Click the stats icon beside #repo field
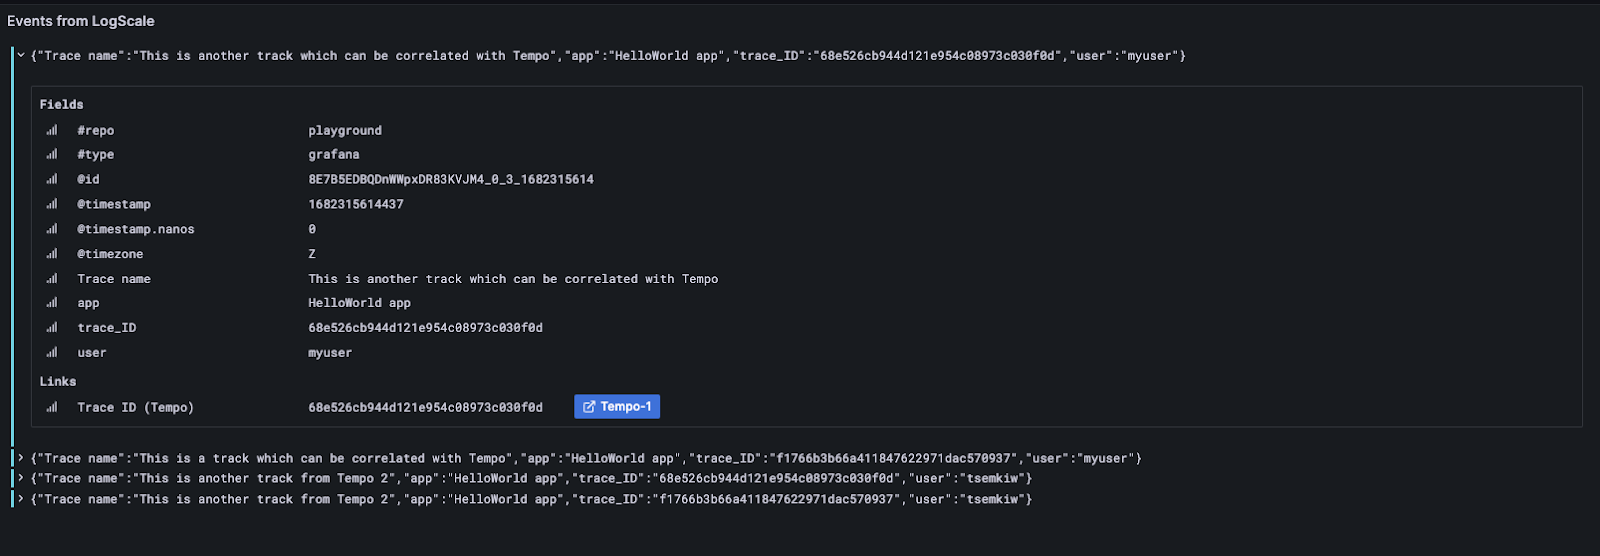Screen dimensions: 1600x556 (x=52, y=130)
